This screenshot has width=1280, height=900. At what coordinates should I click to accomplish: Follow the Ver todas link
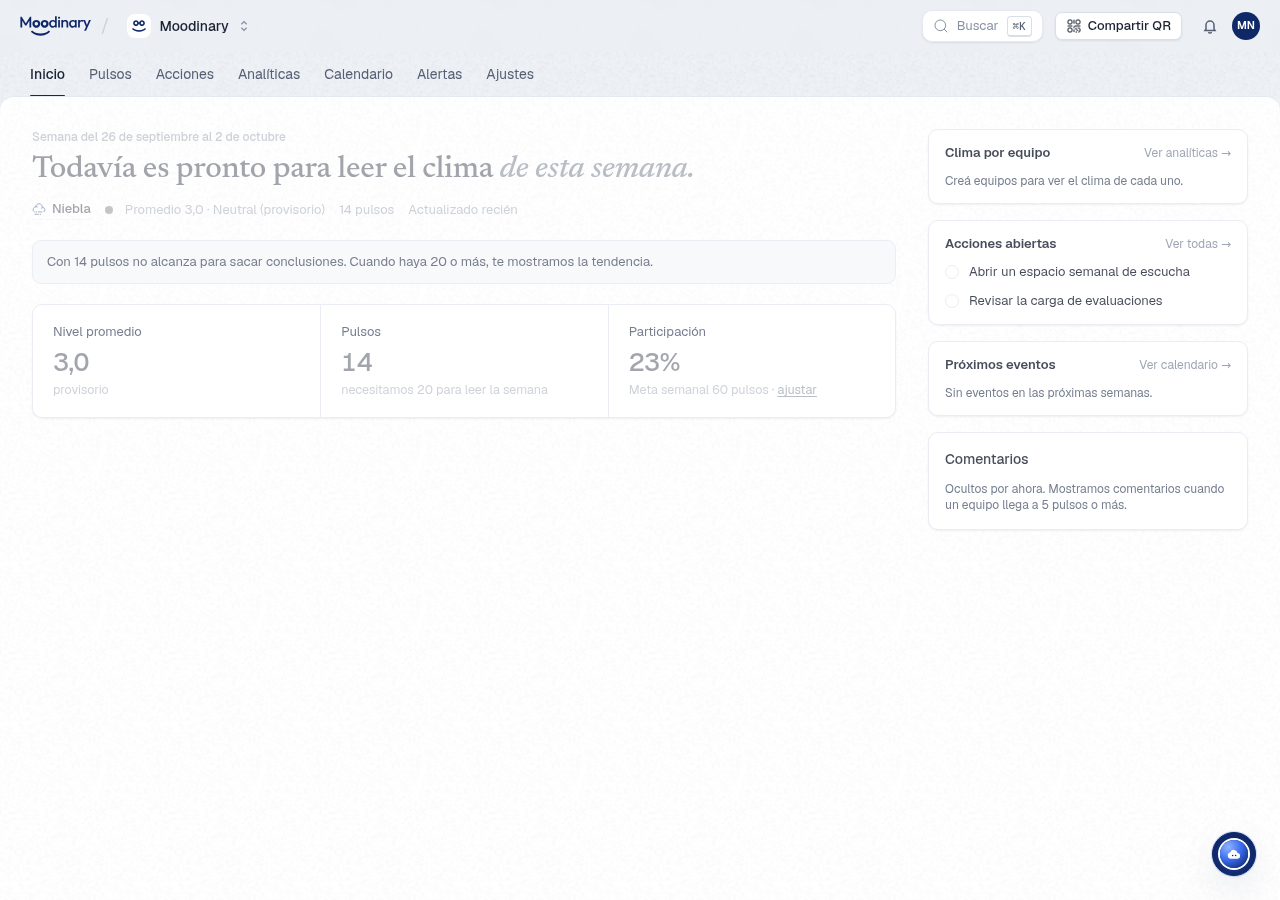tap(1198, 244)
